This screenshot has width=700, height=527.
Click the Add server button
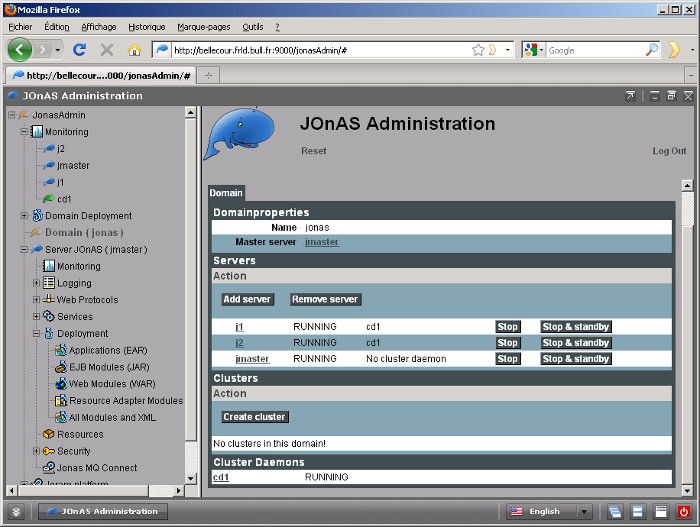click(x=247, y=299)
